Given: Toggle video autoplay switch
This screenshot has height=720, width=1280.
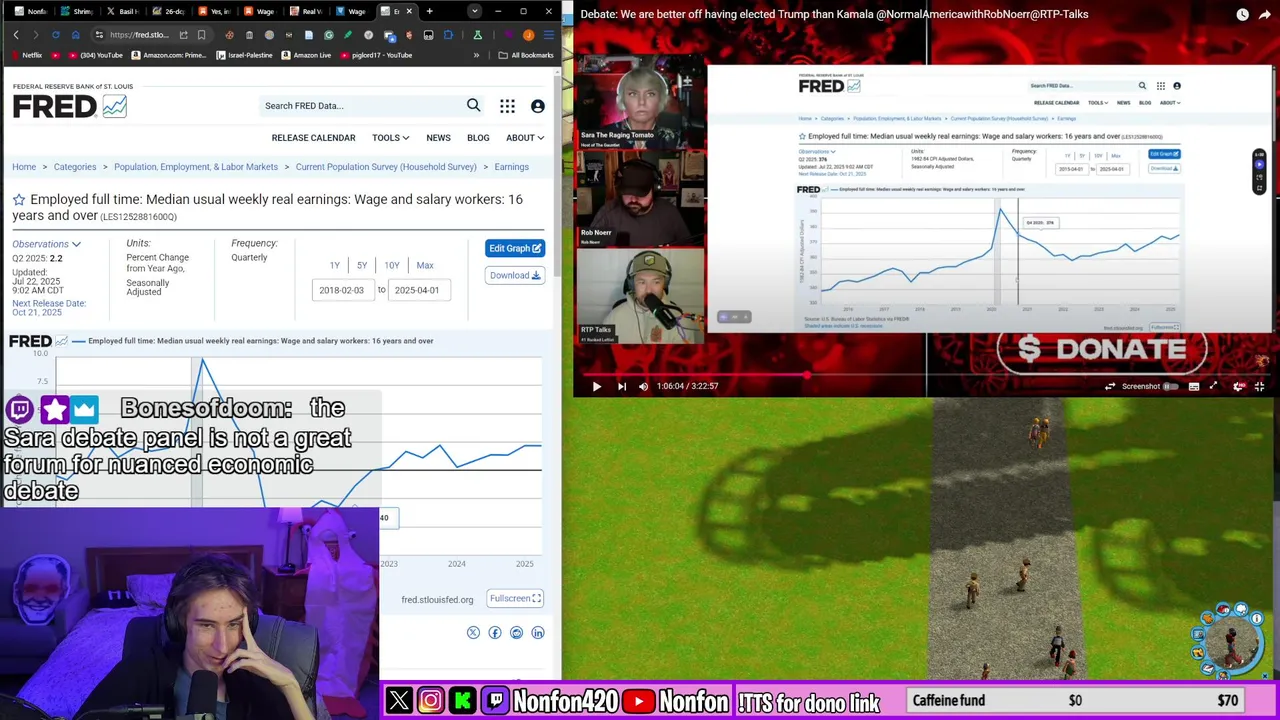Looking at the screenshot, I should click(x=1169, y=386).
